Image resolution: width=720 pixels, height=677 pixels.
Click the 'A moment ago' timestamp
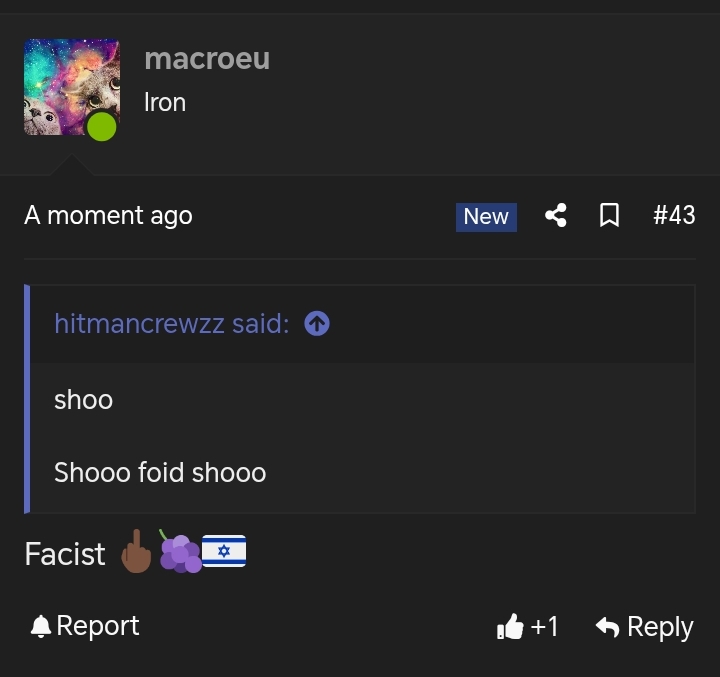pos(108,215)
